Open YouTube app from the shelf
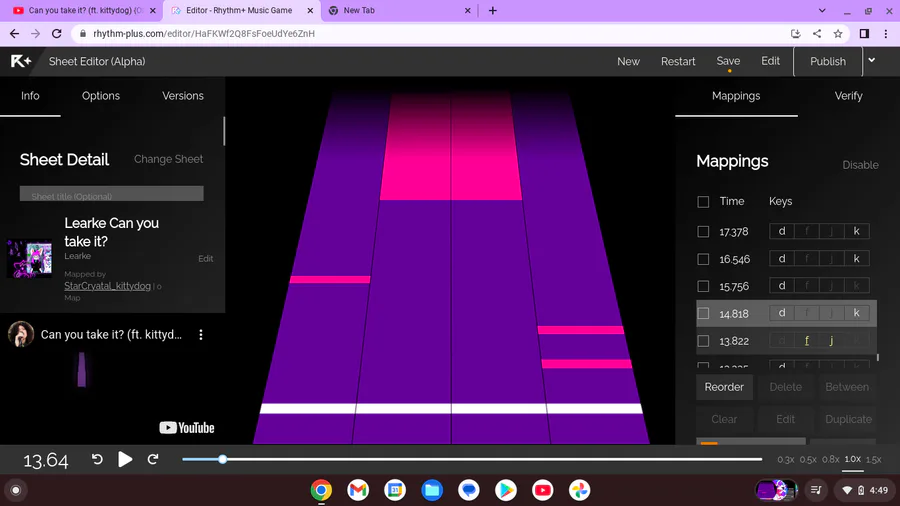The height and width of the screenshot is (506, 900). 542,490
